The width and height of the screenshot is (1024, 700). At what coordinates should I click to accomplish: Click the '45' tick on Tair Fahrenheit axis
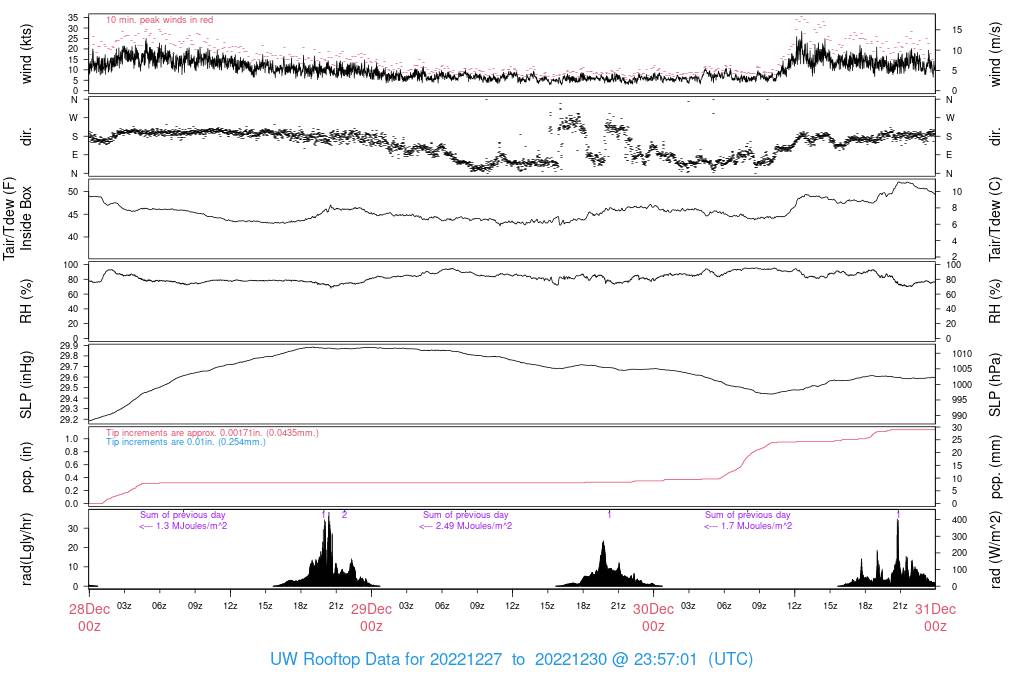pyautogui.click(x=73, y=215)
